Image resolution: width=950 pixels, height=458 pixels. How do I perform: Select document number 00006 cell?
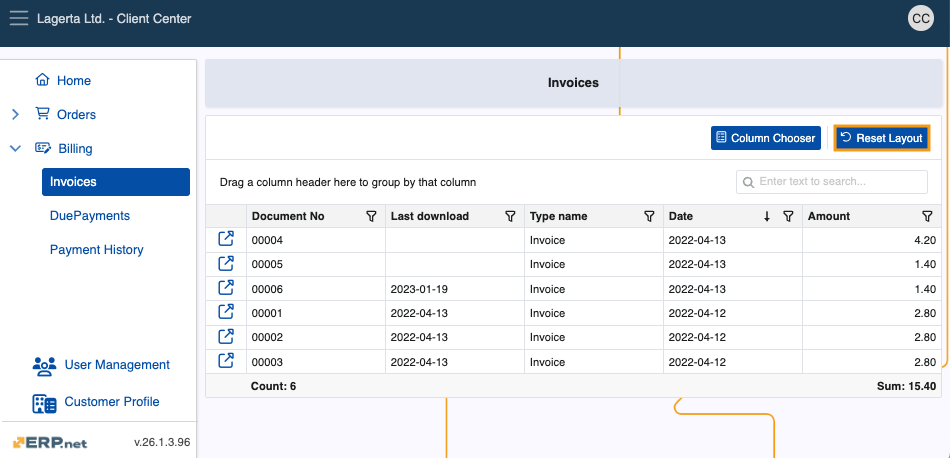click(x=316, y=289)
